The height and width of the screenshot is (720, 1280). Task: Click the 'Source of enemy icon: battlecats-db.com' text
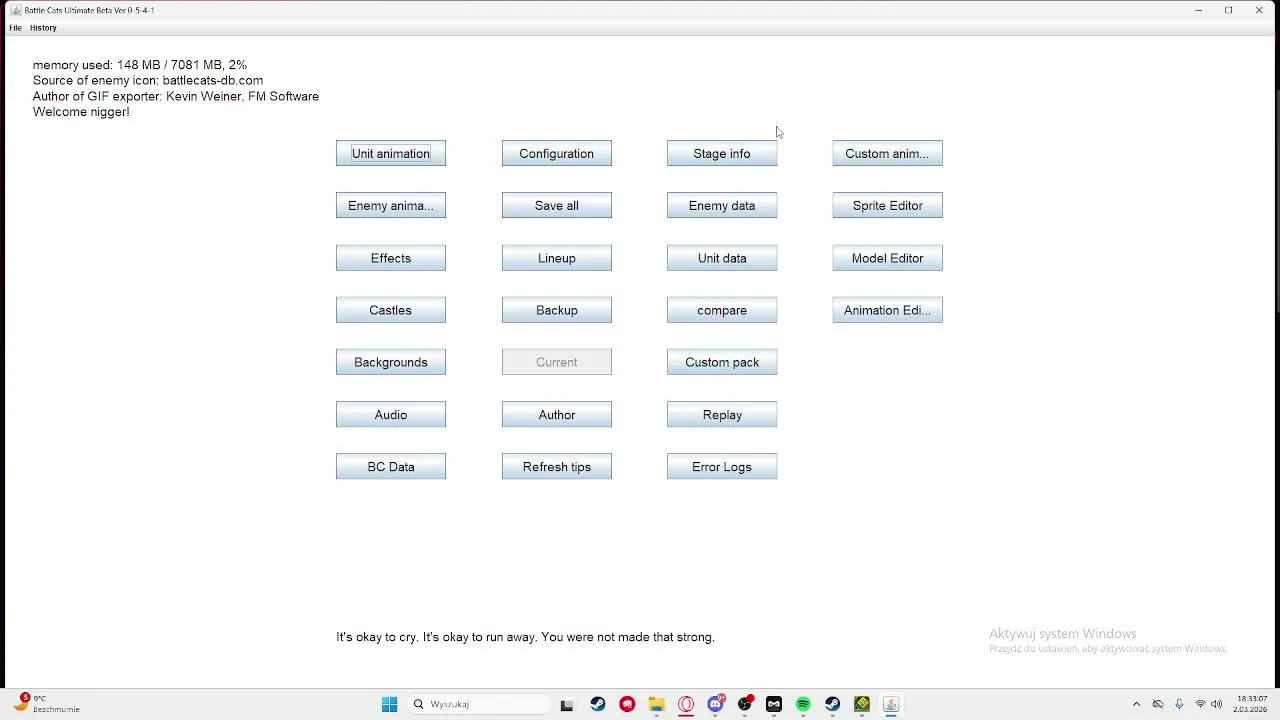148,80
